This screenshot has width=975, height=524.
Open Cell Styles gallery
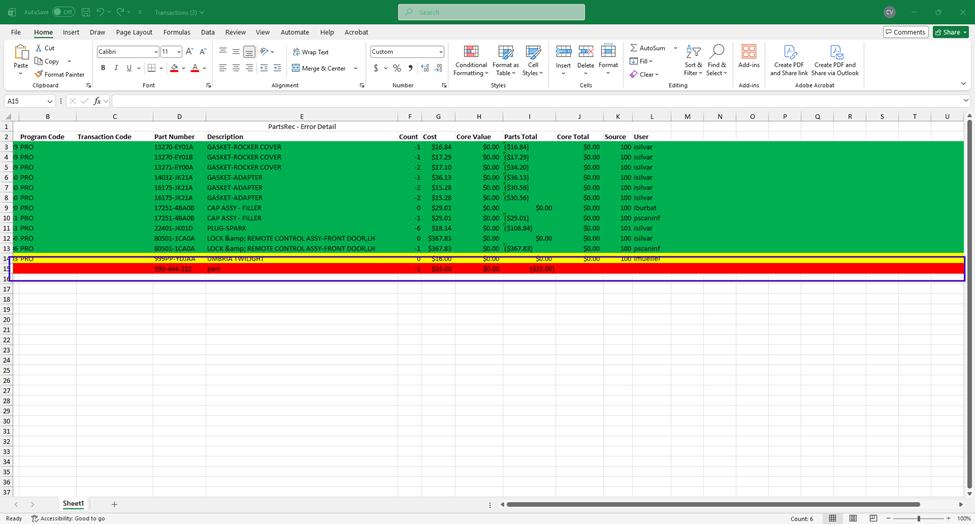[x=533, y=60]
